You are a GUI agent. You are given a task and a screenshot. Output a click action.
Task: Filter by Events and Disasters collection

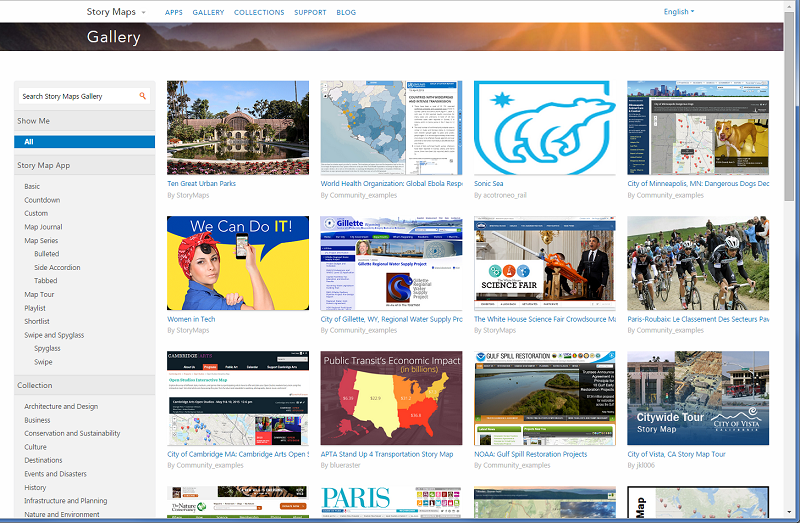56,474
